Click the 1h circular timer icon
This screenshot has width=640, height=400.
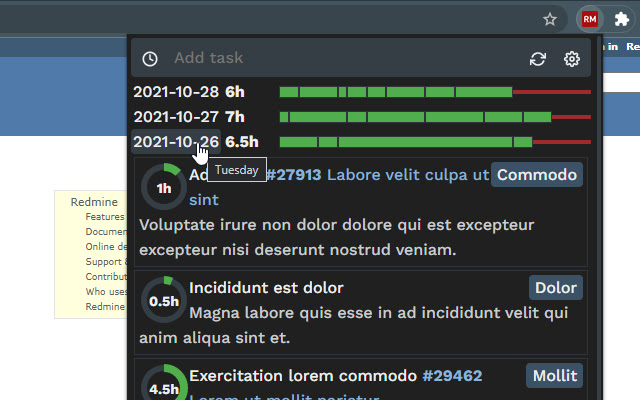163,187
